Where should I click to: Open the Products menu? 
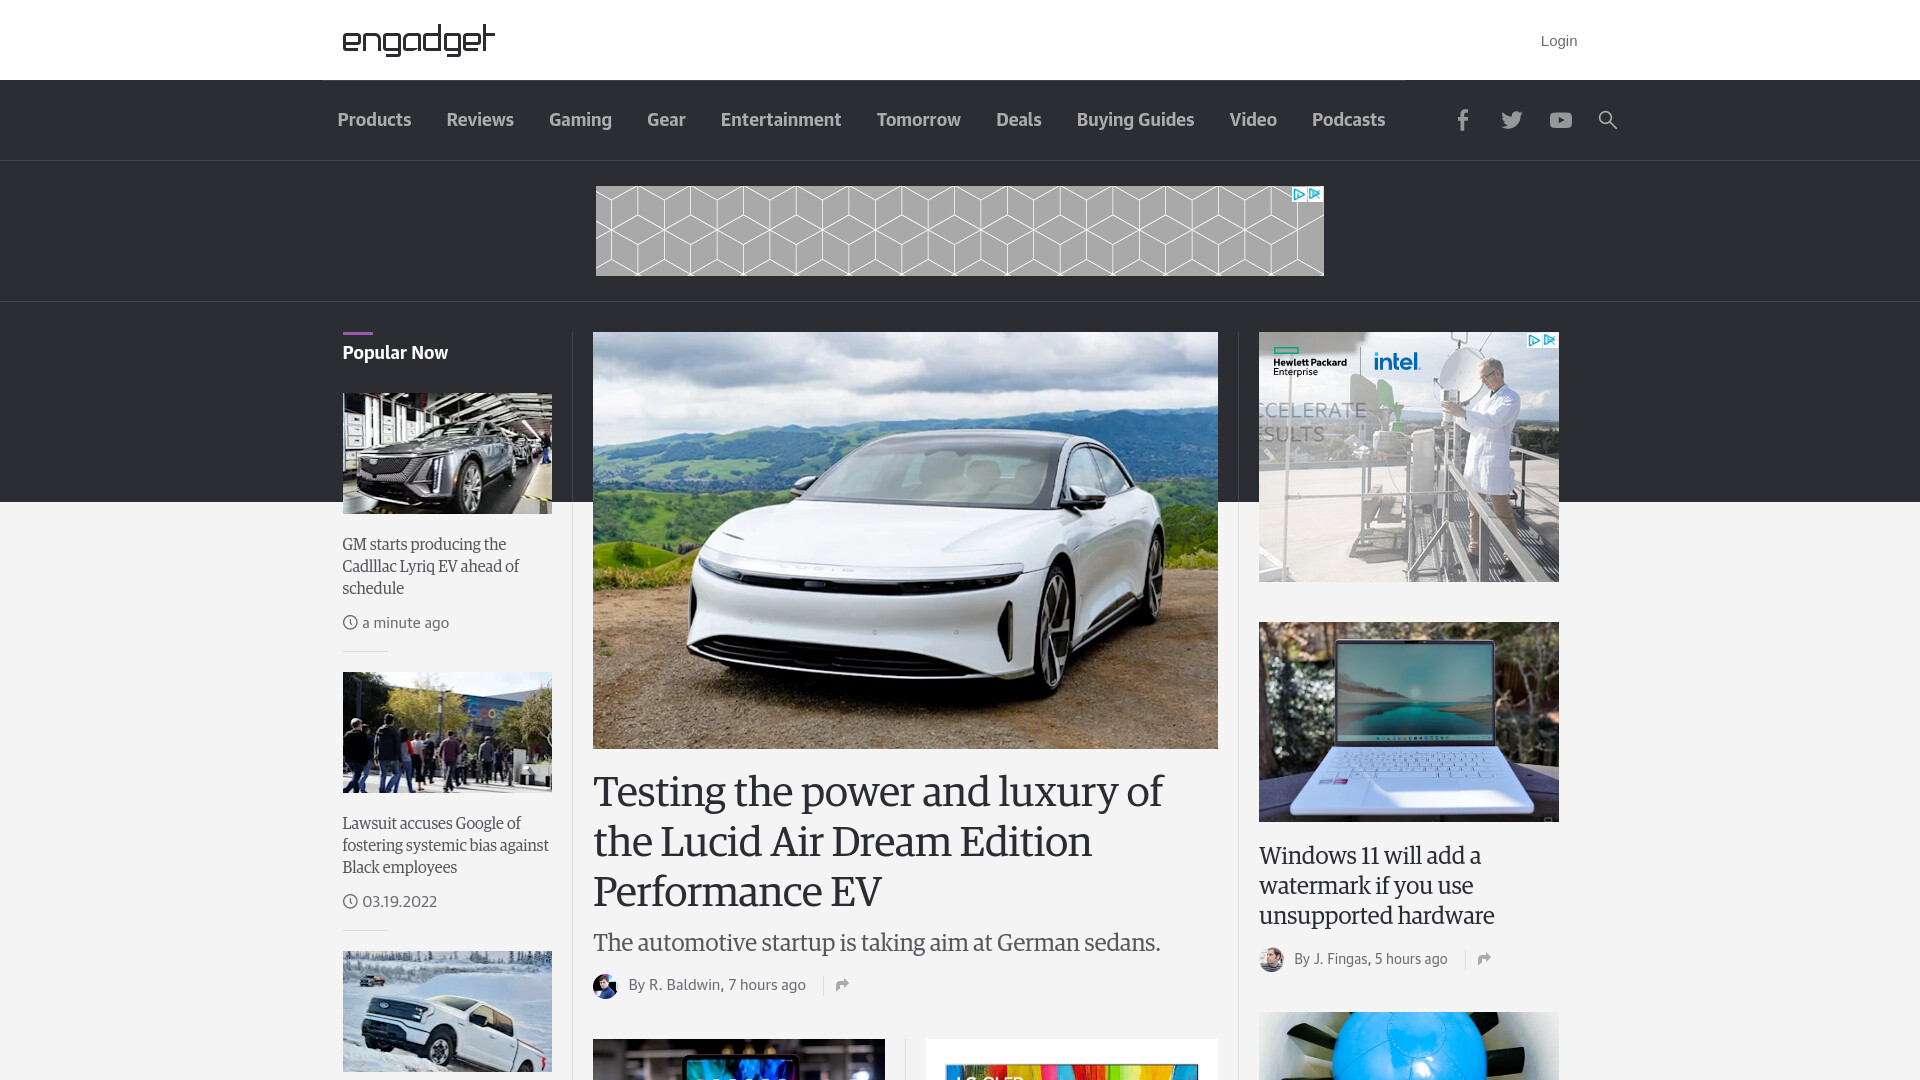pyautogui.click(x=374, y=120)
